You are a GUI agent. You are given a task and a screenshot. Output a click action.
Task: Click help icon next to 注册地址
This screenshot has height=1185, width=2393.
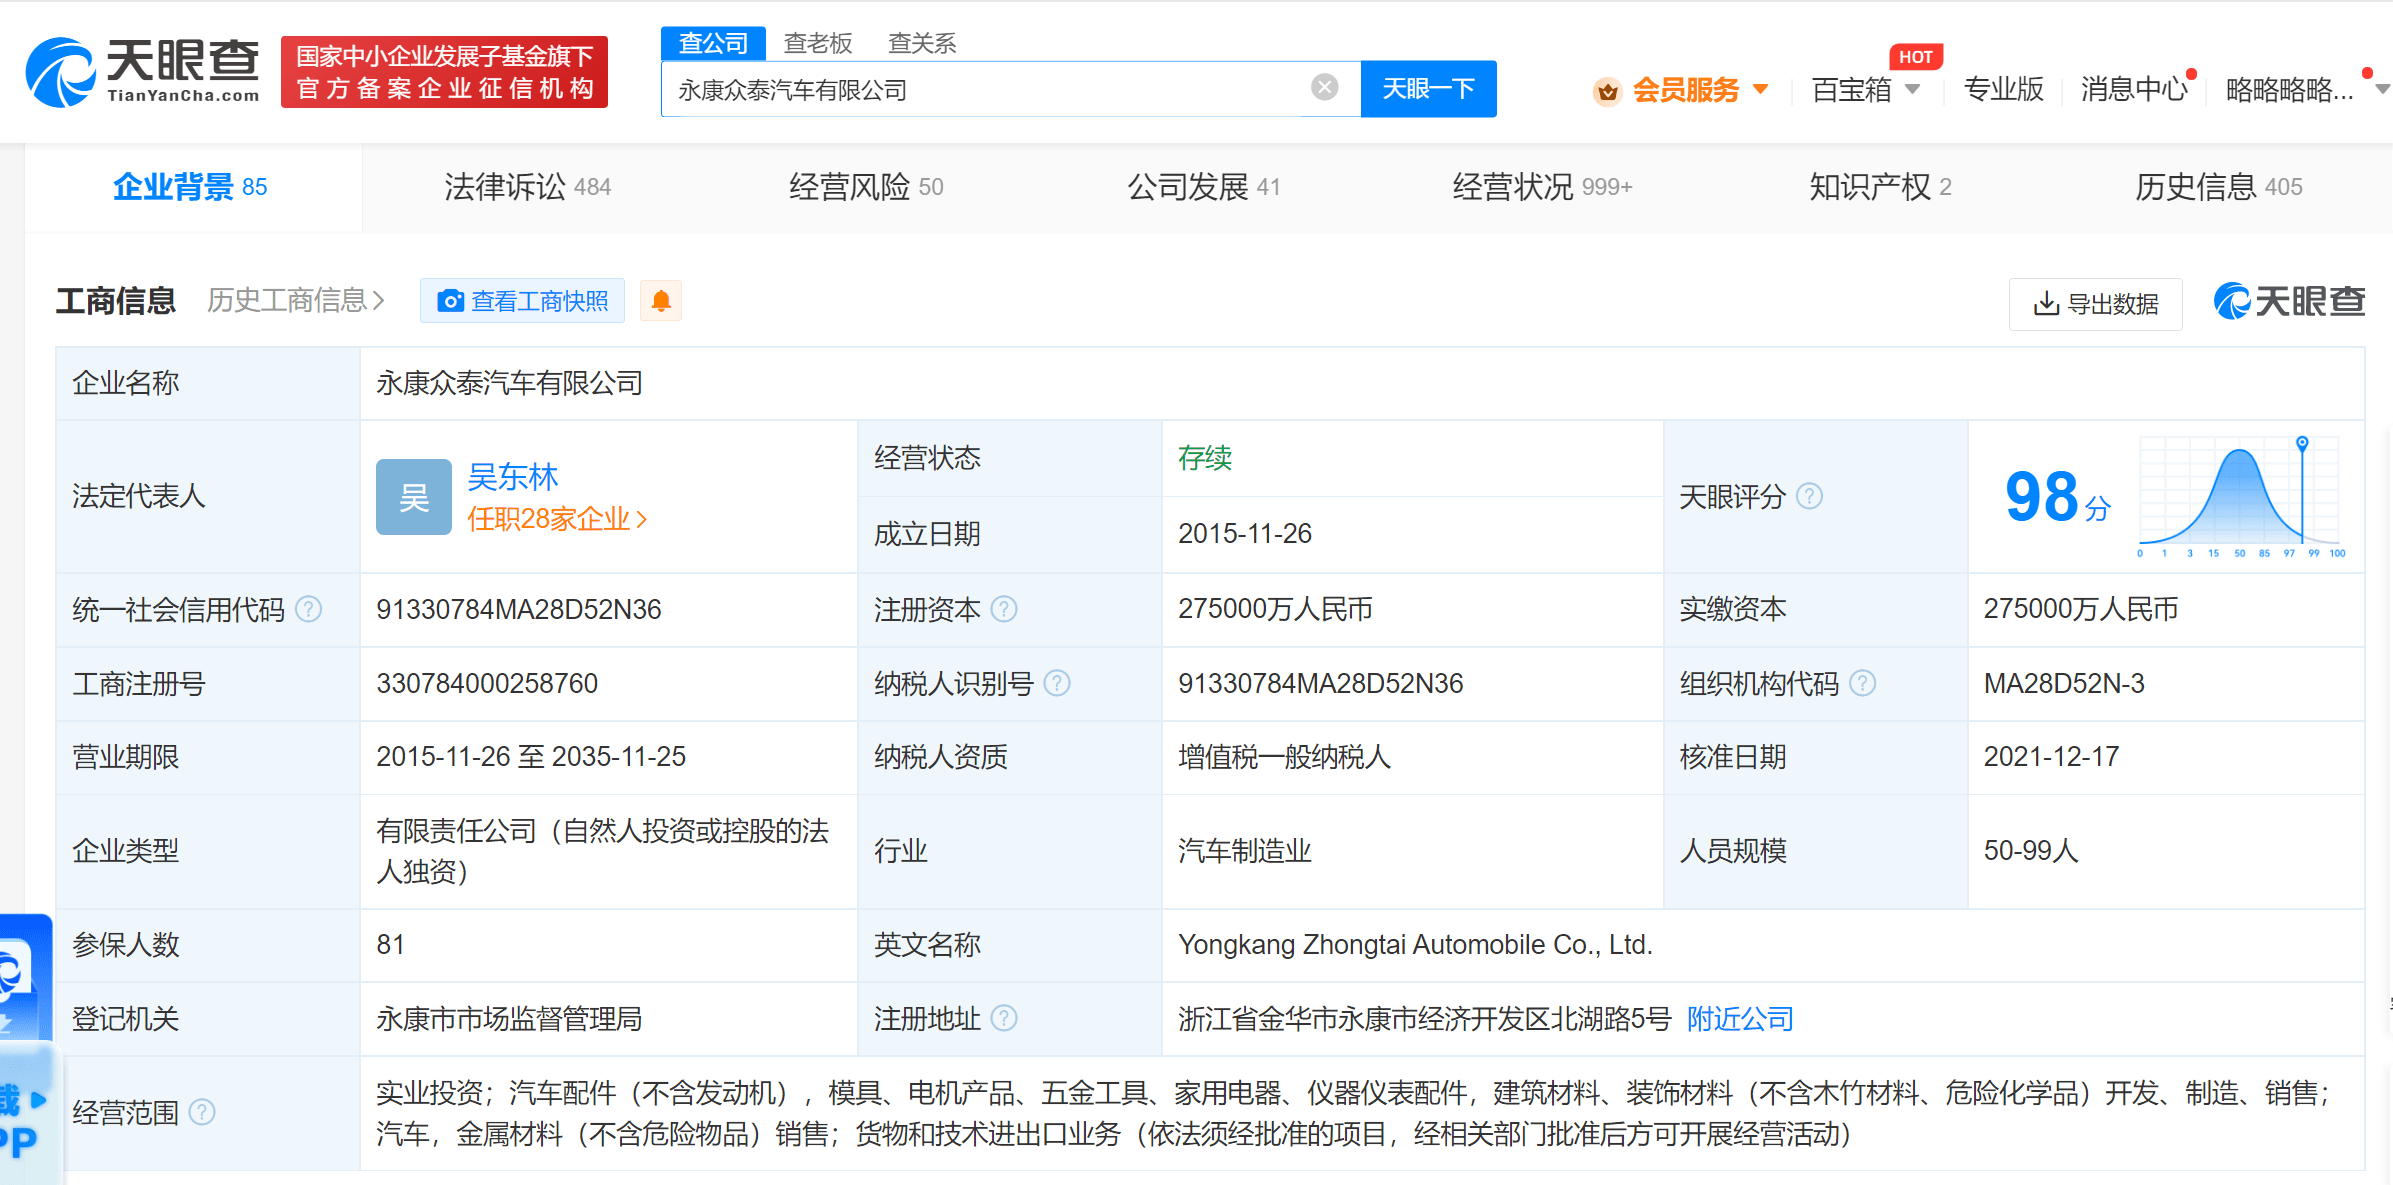point(1004,1018)
